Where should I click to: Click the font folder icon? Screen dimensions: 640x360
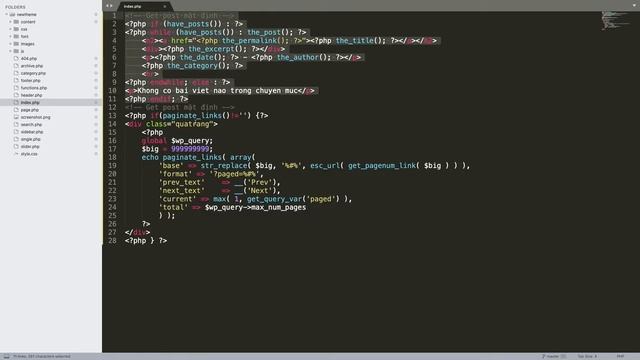pos(16,36)
